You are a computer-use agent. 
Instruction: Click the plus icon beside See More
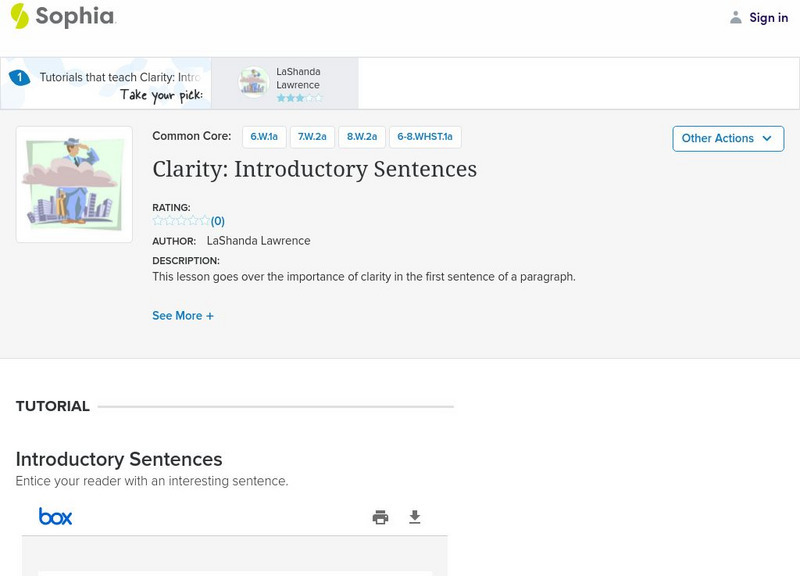point(210,316)
